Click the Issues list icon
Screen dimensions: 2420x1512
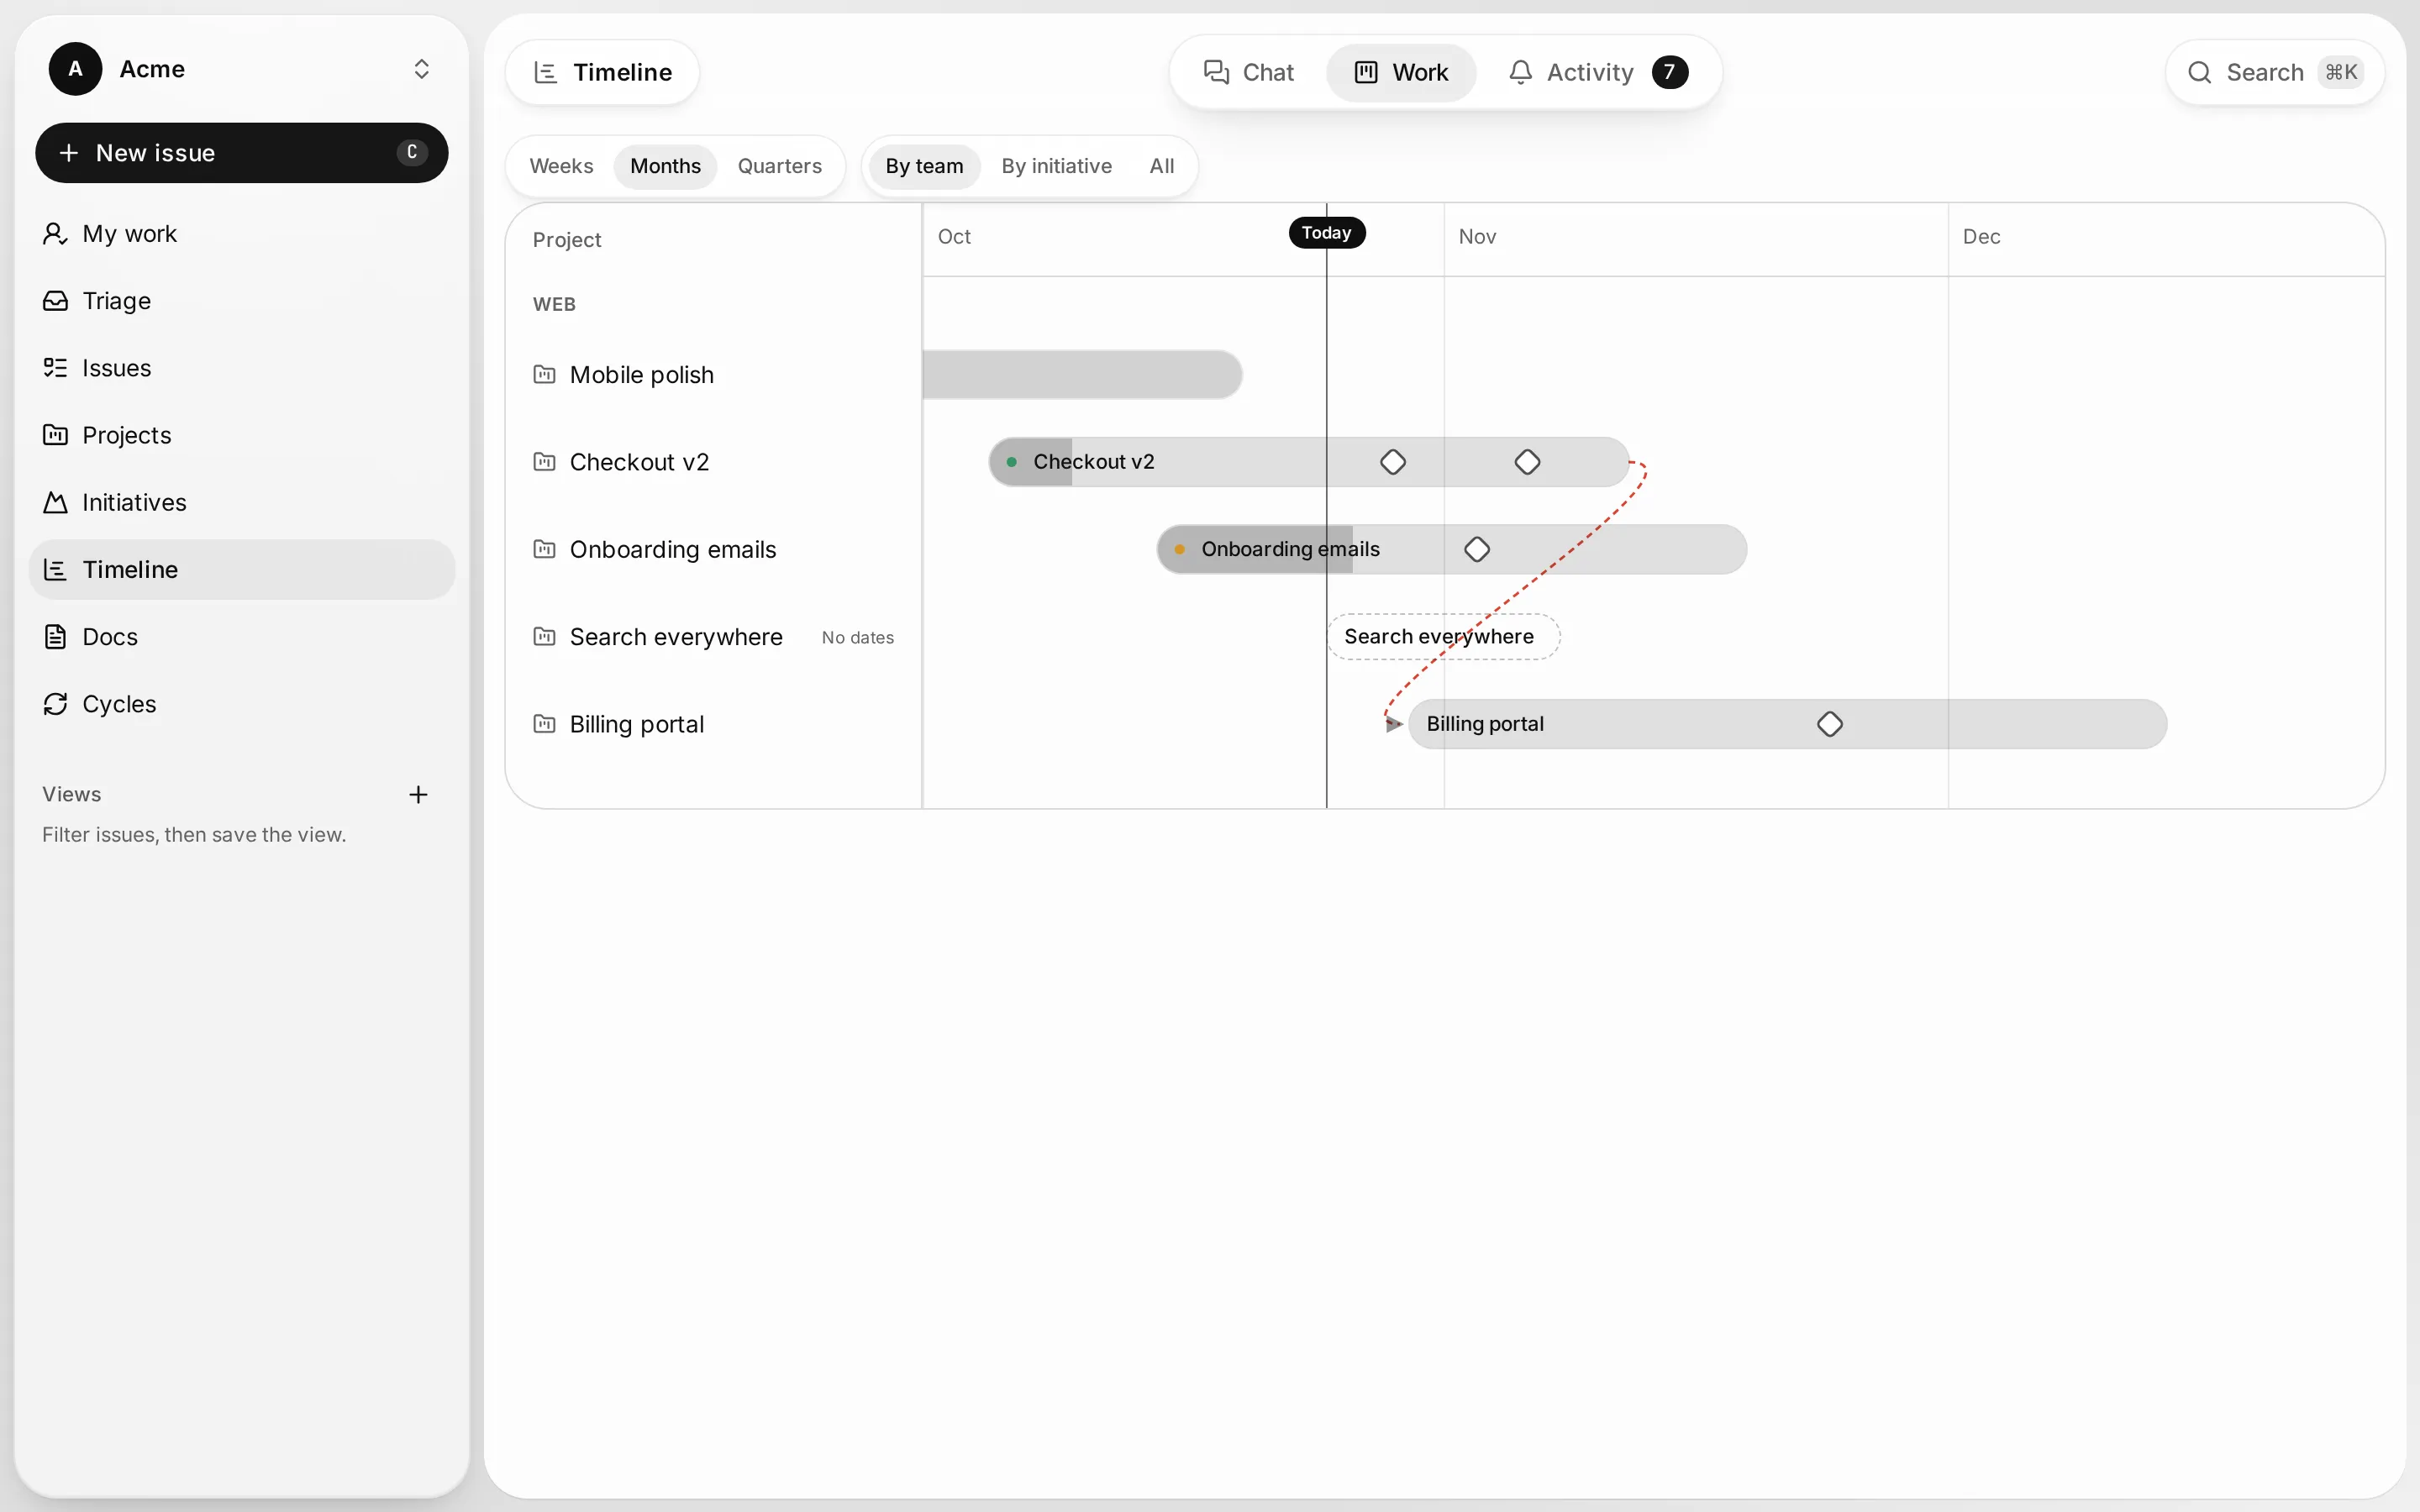pos(55,368)
